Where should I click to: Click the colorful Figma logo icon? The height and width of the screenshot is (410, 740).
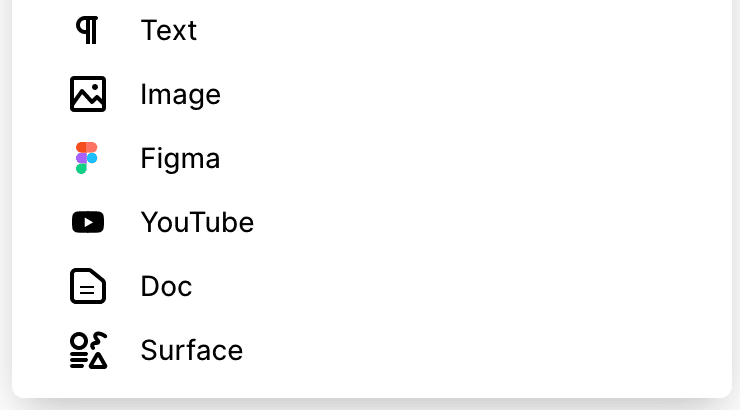click(x=87, y=158)
